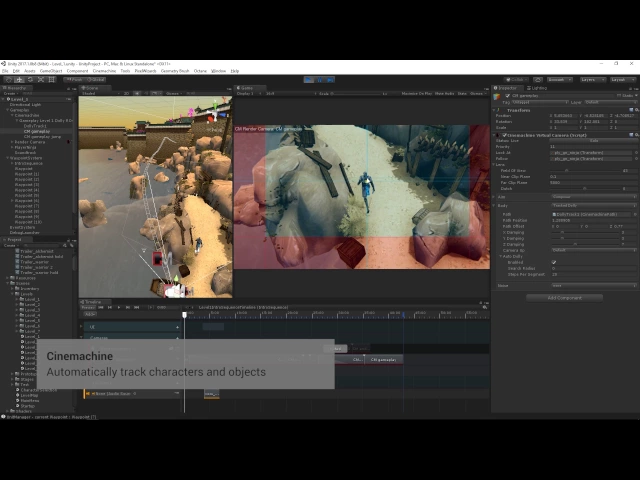
Task: Click the Path Position input field
Action: tap(594, 220)
